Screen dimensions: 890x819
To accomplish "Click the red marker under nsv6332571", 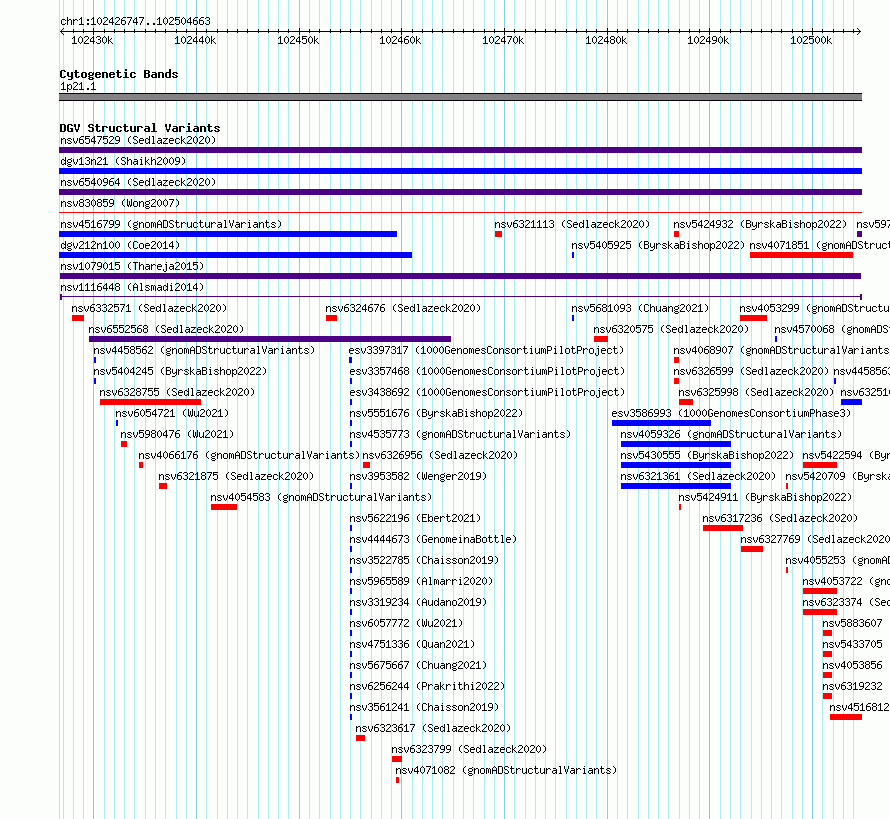I will tap(78, 318).
